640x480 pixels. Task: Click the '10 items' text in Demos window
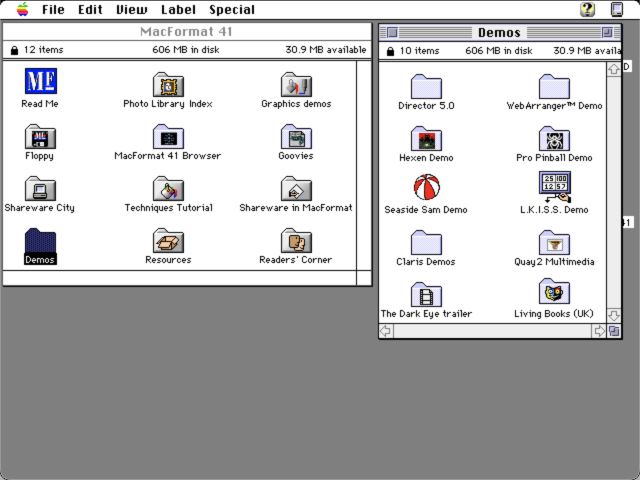[x=419, y=51]
